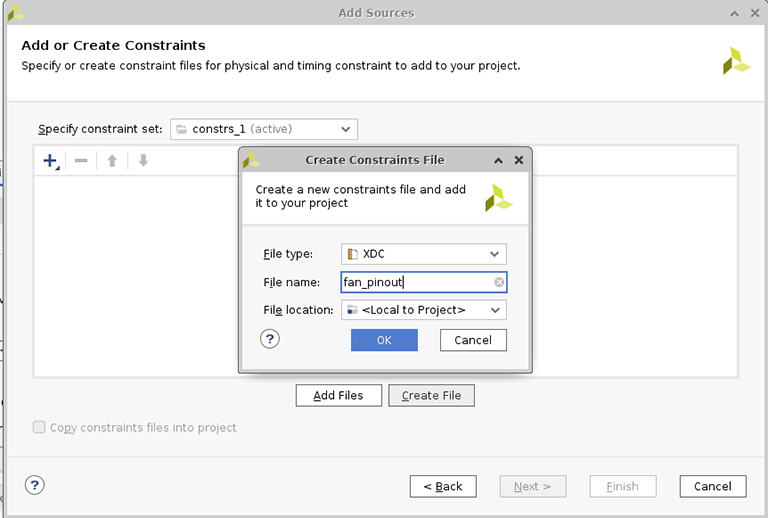Clear the File name field with X icon
This screenshot has height=518, width=768.
(498, 283)
